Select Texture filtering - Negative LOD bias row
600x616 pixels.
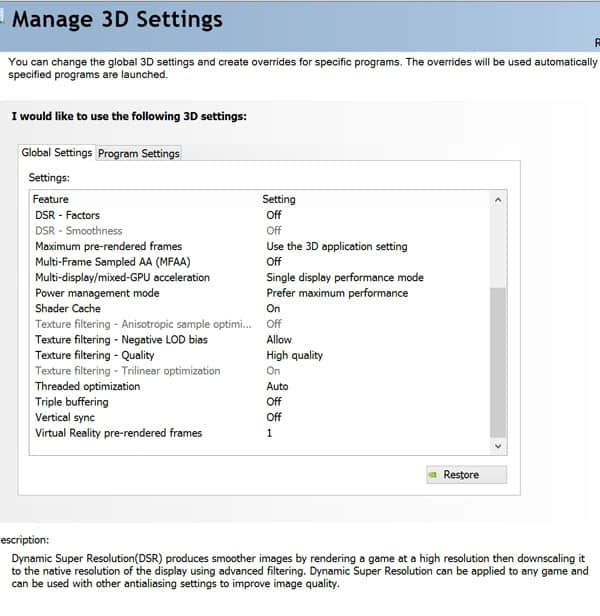click(260, 339)
